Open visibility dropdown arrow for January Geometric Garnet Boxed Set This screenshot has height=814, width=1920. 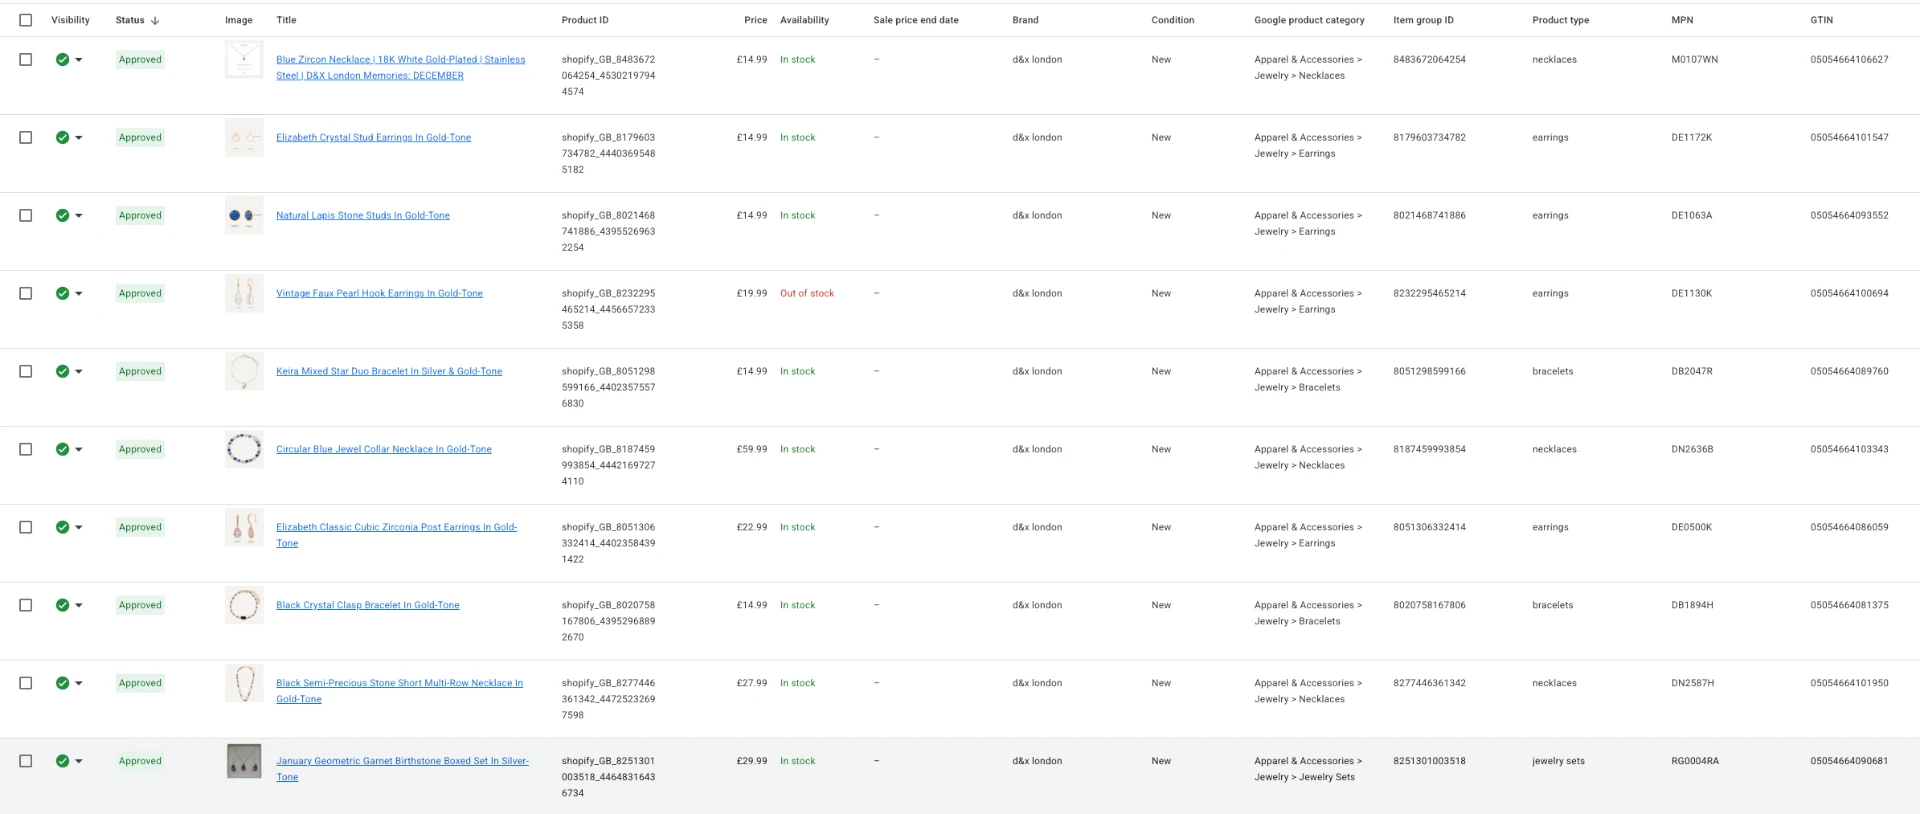(79, 762)
